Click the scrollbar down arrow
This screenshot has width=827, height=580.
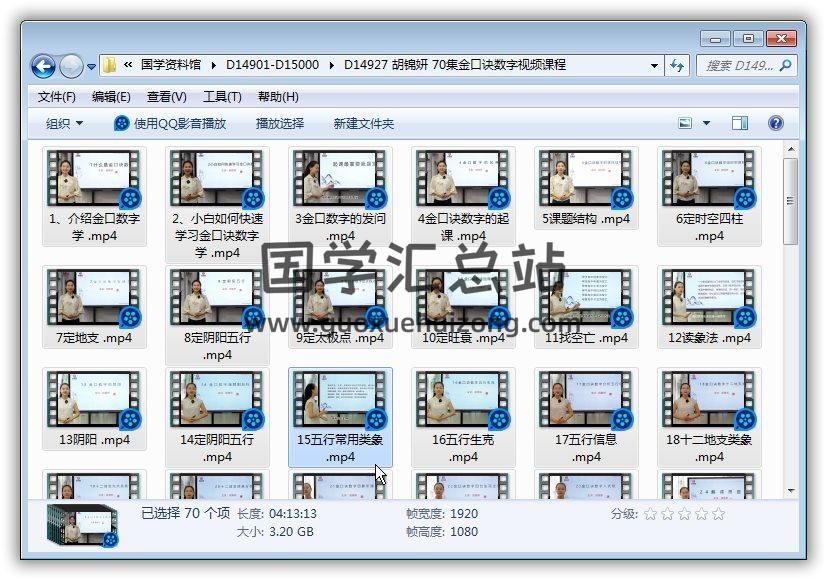tap(791, 491)
